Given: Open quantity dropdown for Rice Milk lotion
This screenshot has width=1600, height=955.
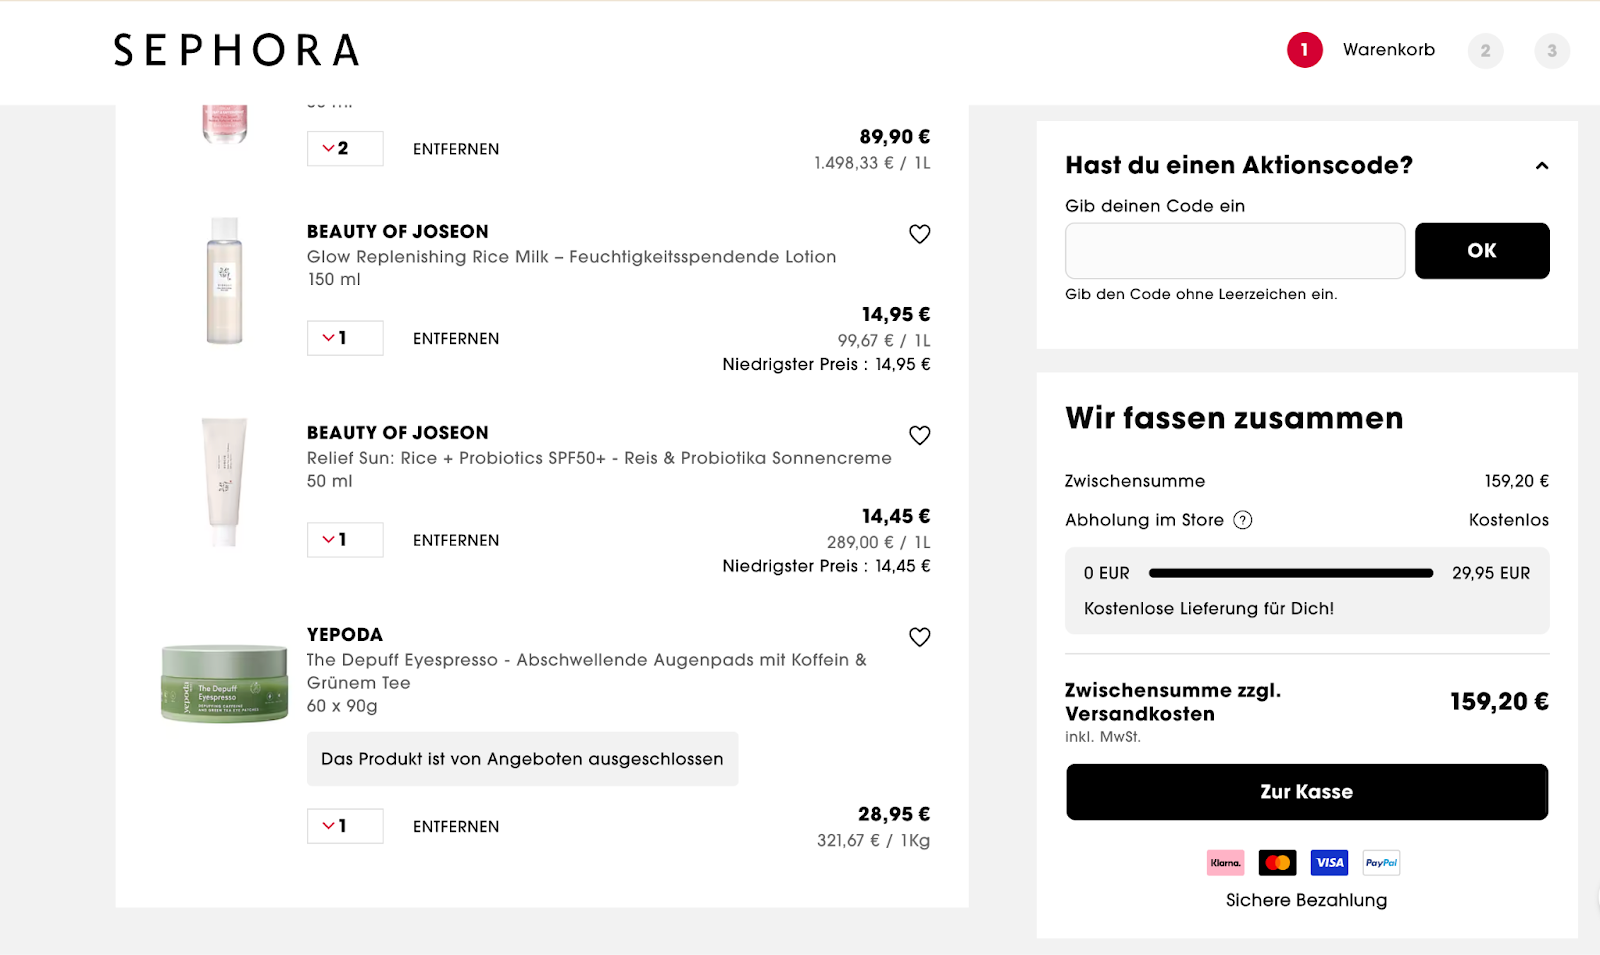Looking at the screenshot, I should coord(344,338).
